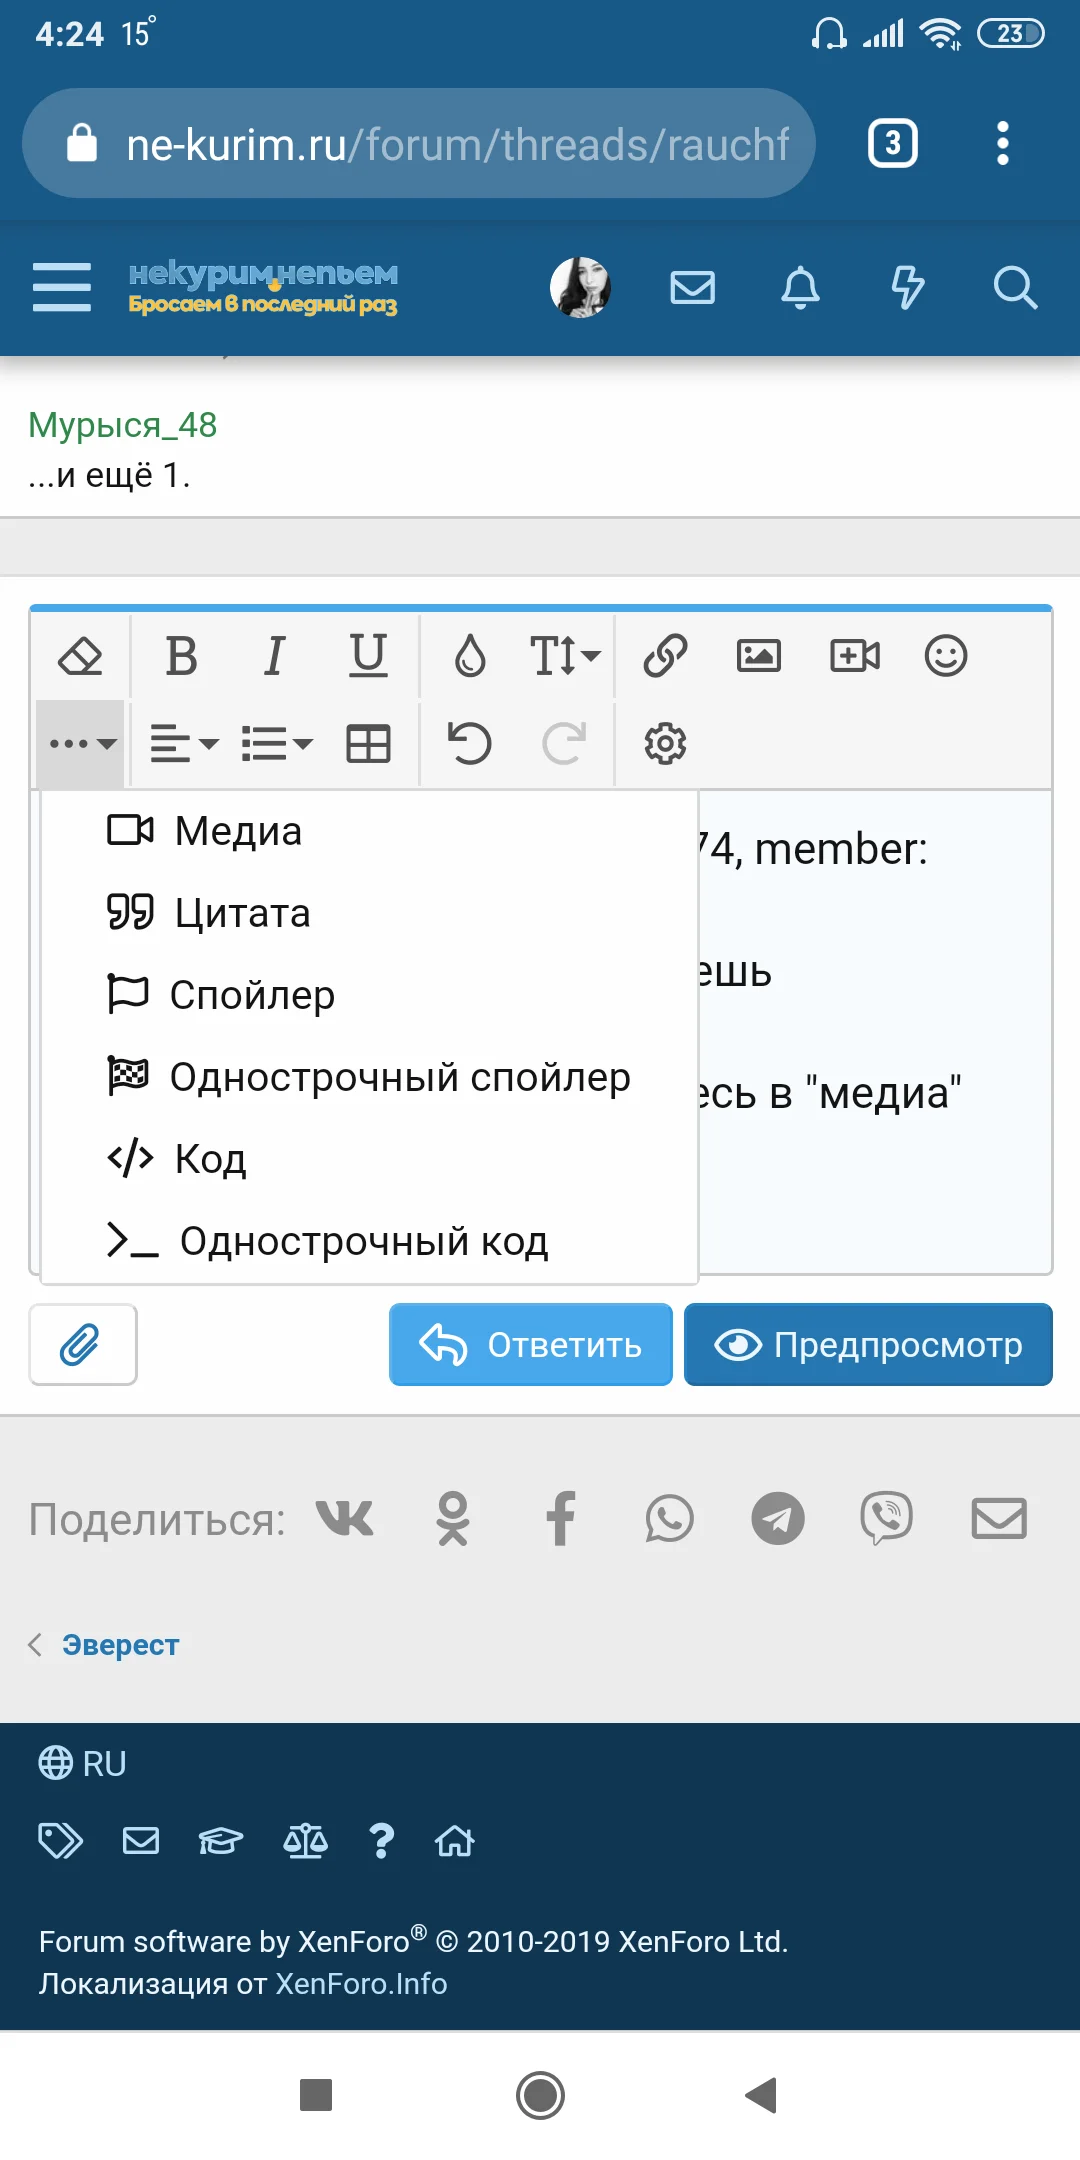Open the private messages envelope icon
Image resolution: width=1080 pixels, height=2160 pixels.
coord(692,288)
